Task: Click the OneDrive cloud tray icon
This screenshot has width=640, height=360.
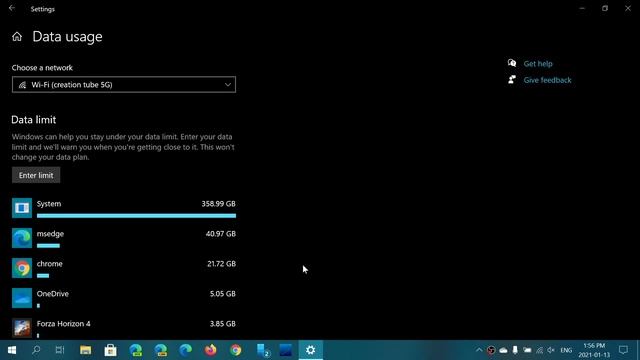Action: coord(503,350)
